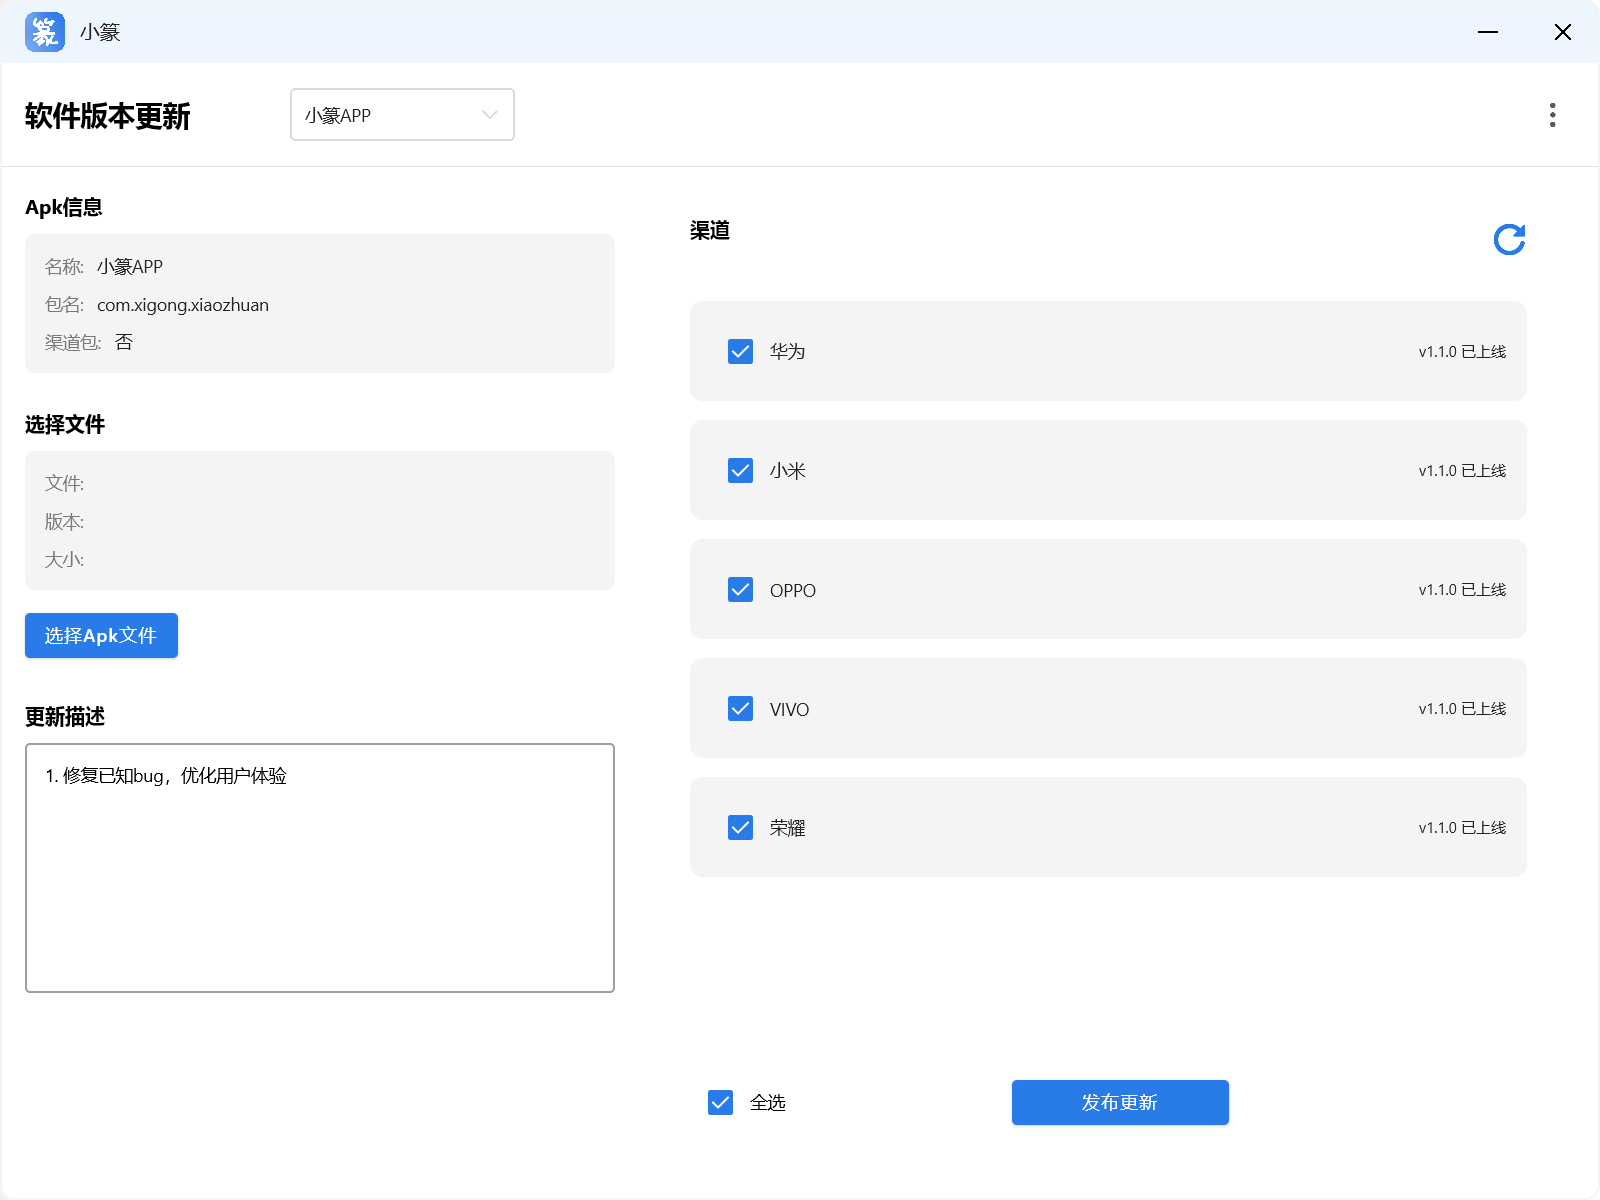Click the 全选 label text

pyautogui.click(x=768, y=1103)
